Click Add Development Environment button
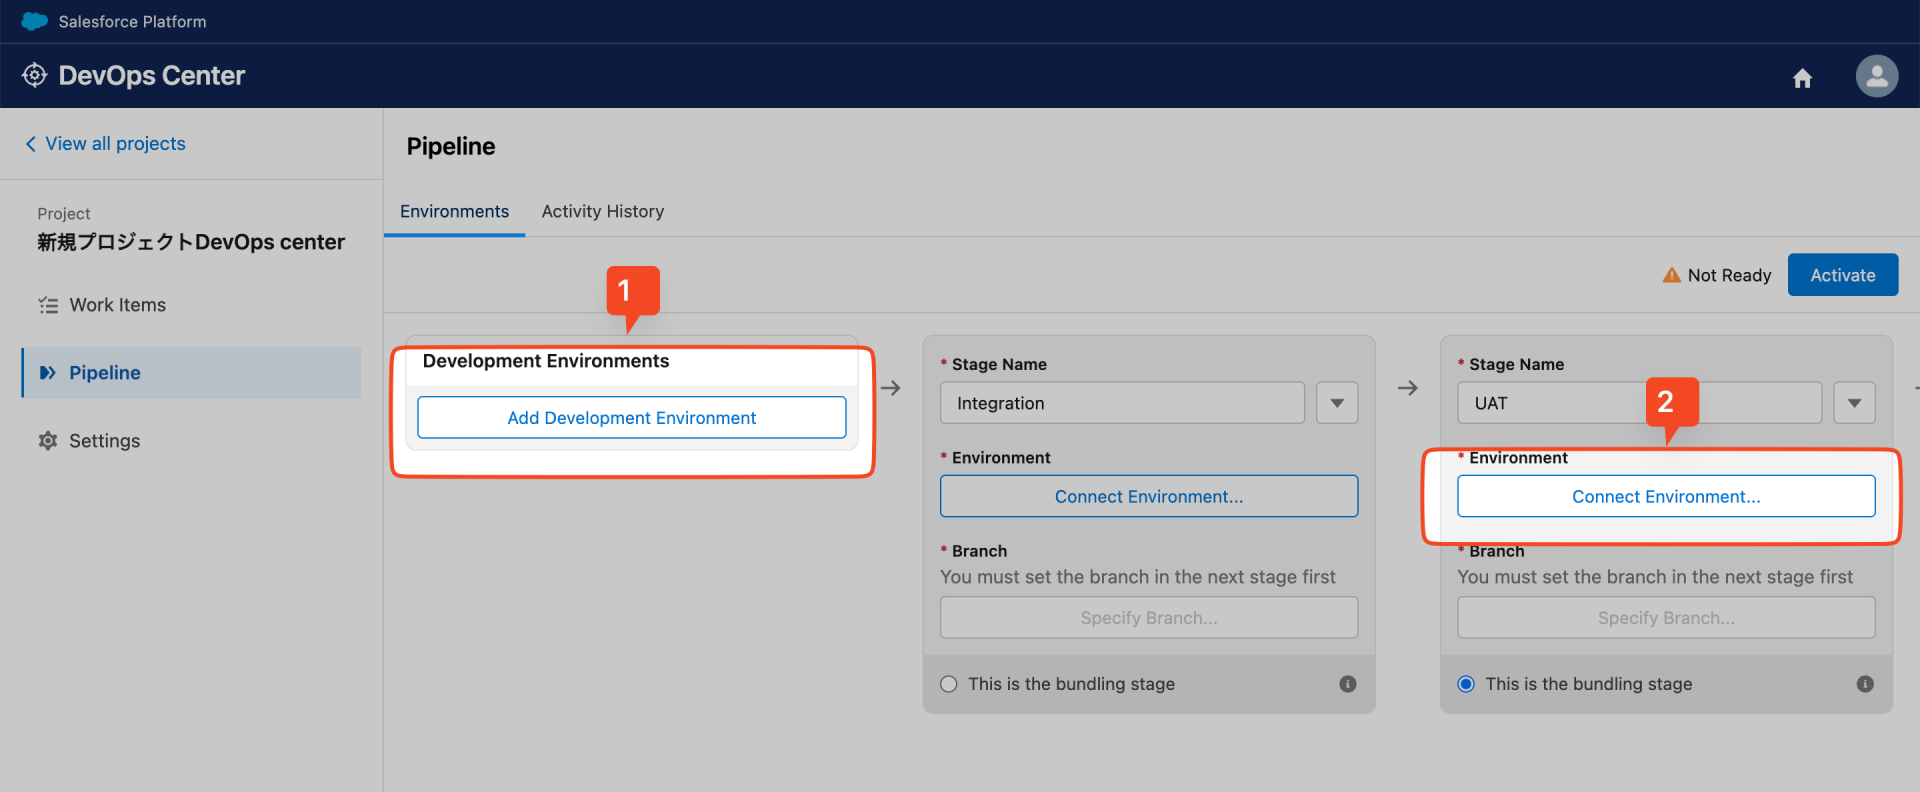The height and width of the screenshot is (792, 1920). click(631, 418)
